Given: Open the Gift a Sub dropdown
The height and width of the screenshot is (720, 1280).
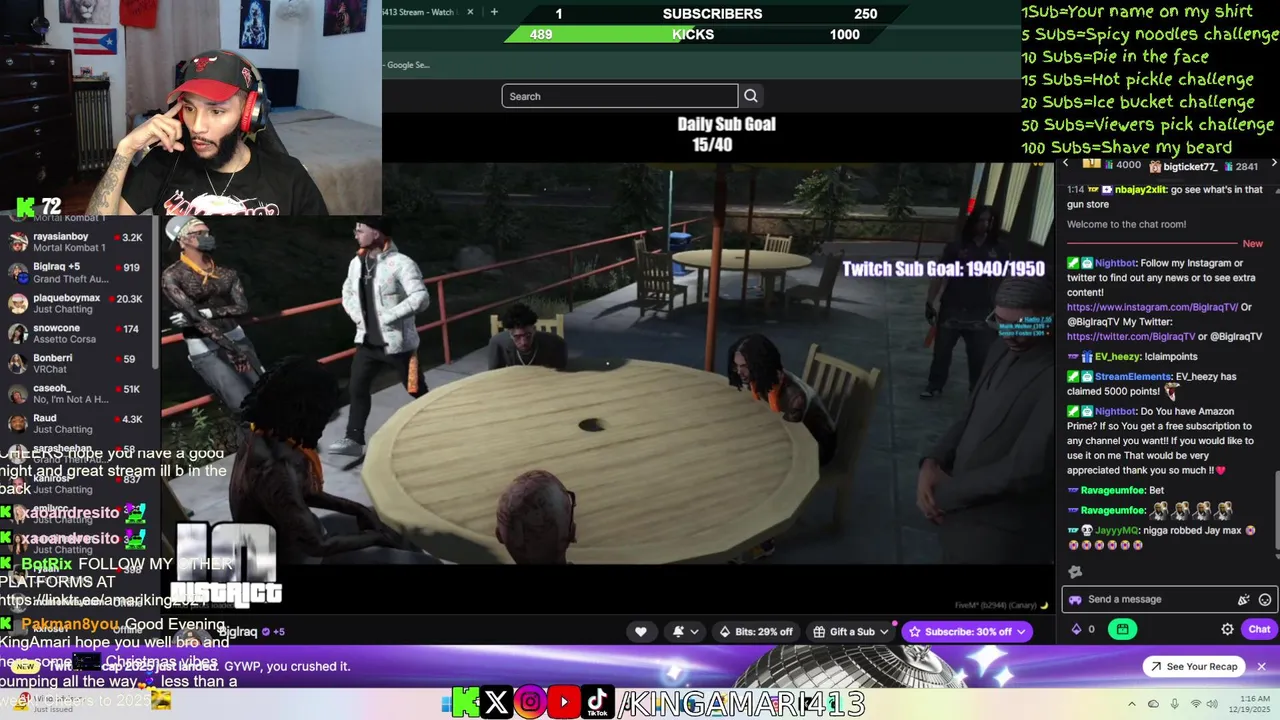Looking at the screenshot, I should [x=851, y=632].
